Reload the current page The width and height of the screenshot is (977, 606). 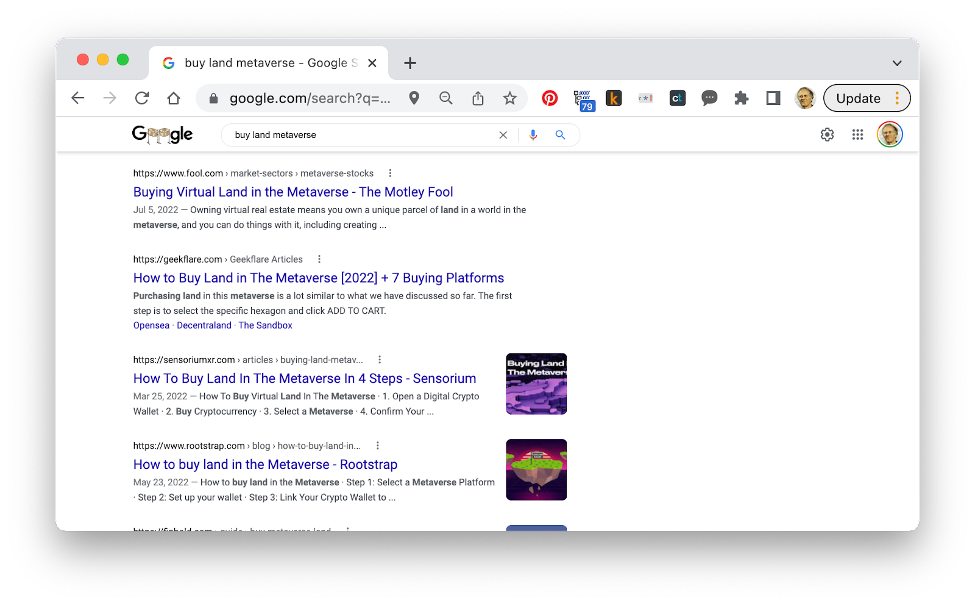(142, 98)
